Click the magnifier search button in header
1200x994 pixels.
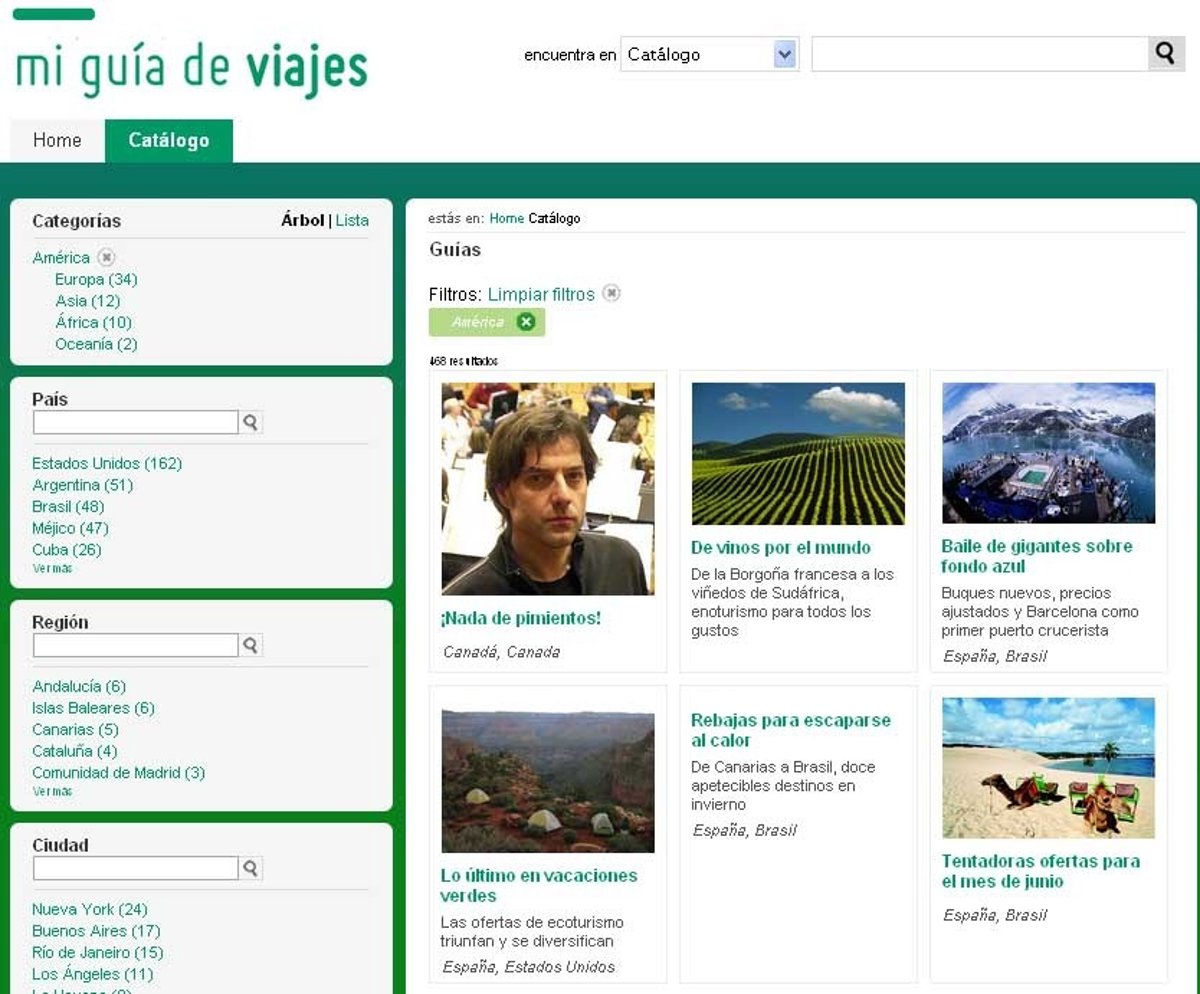pyautogui.click(x=1165, y=54)
